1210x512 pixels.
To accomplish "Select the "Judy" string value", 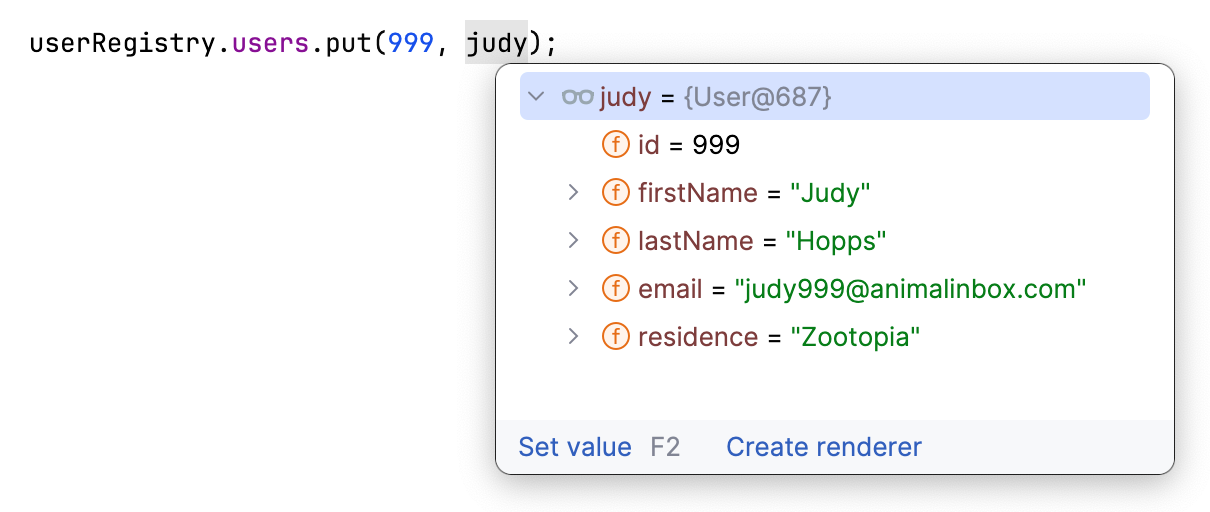I will coord(829,192).
